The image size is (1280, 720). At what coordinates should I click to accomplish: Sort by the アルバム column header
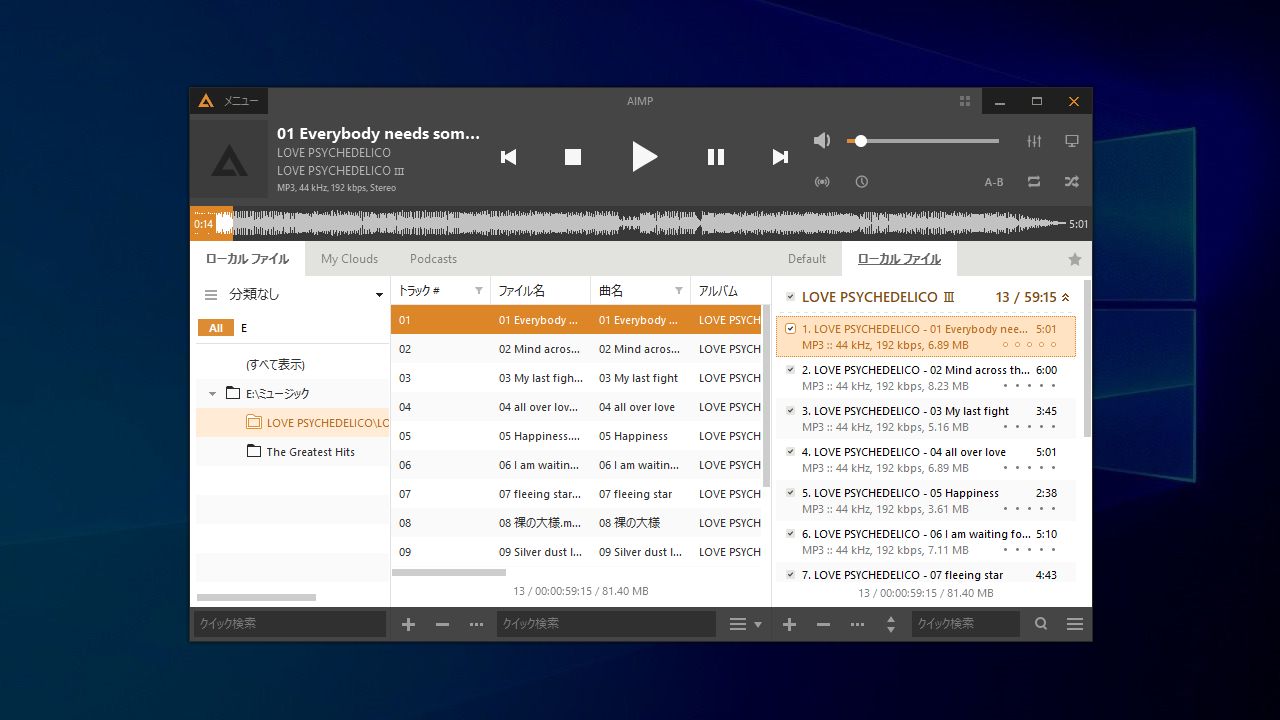click(726, 291)
